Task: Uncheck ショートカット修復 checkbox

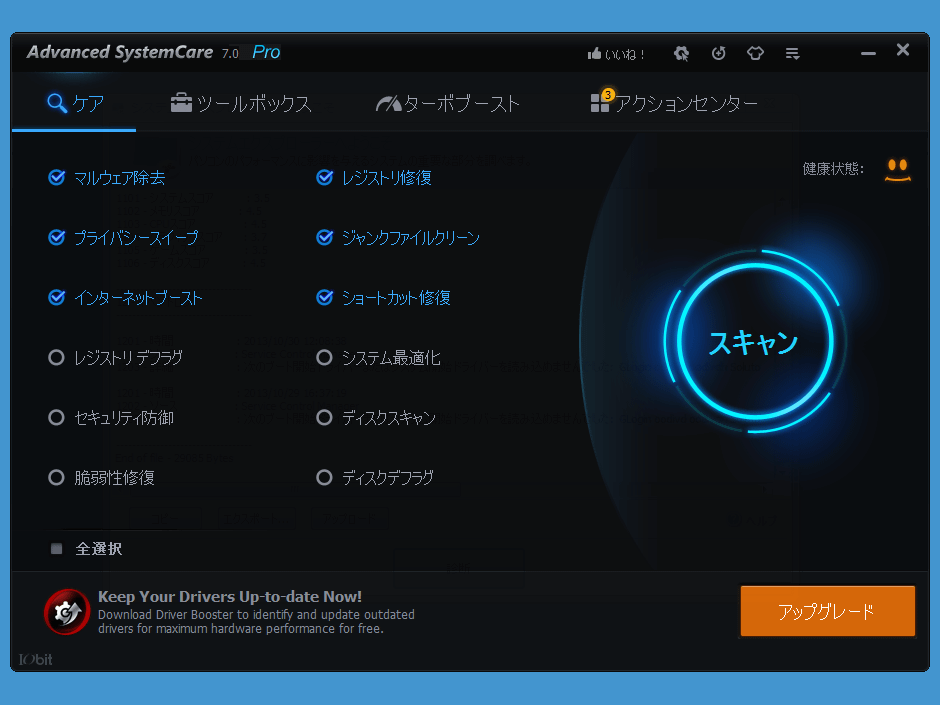Action: pyautogui.click(x=324, y=297)
